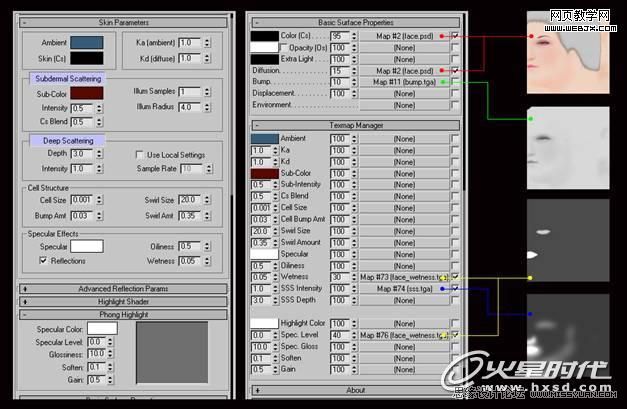This screenshot has height=409, width=627.
Task: Toggle the Opacity (Os) checkbox
Action: tap(284, 48)
